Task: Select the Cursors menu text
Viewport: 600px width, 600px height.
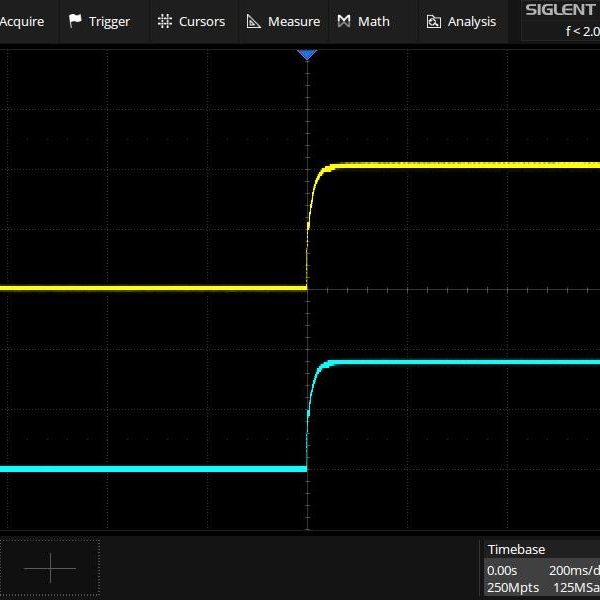Action: click(x=202, y=21)
